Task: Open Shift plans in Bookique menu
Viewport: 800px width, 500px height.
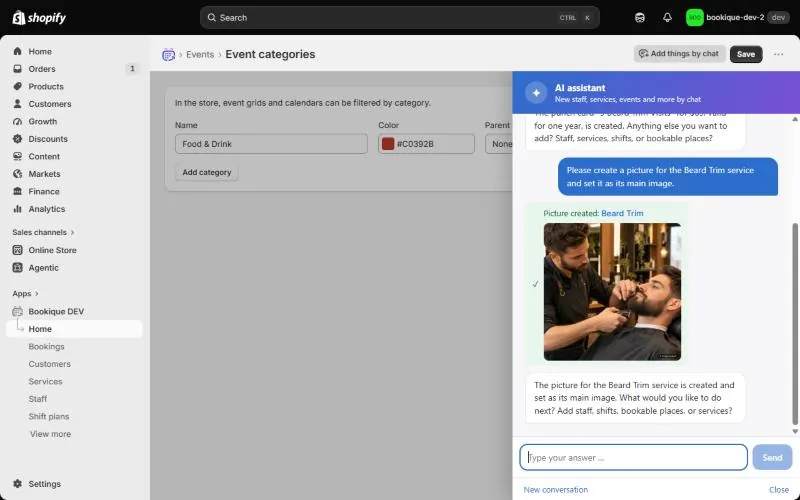Action: [49, 416]
